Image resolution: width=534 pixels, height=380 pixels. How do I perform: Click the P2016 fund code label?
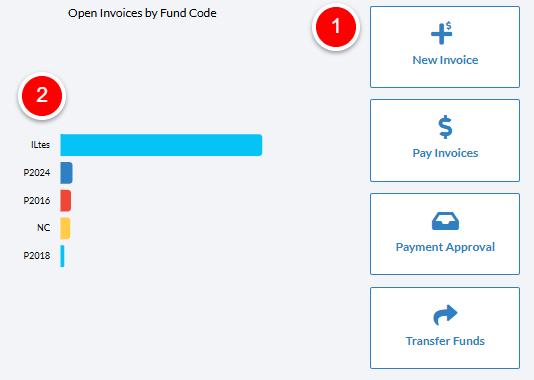[x=37, y=201]
